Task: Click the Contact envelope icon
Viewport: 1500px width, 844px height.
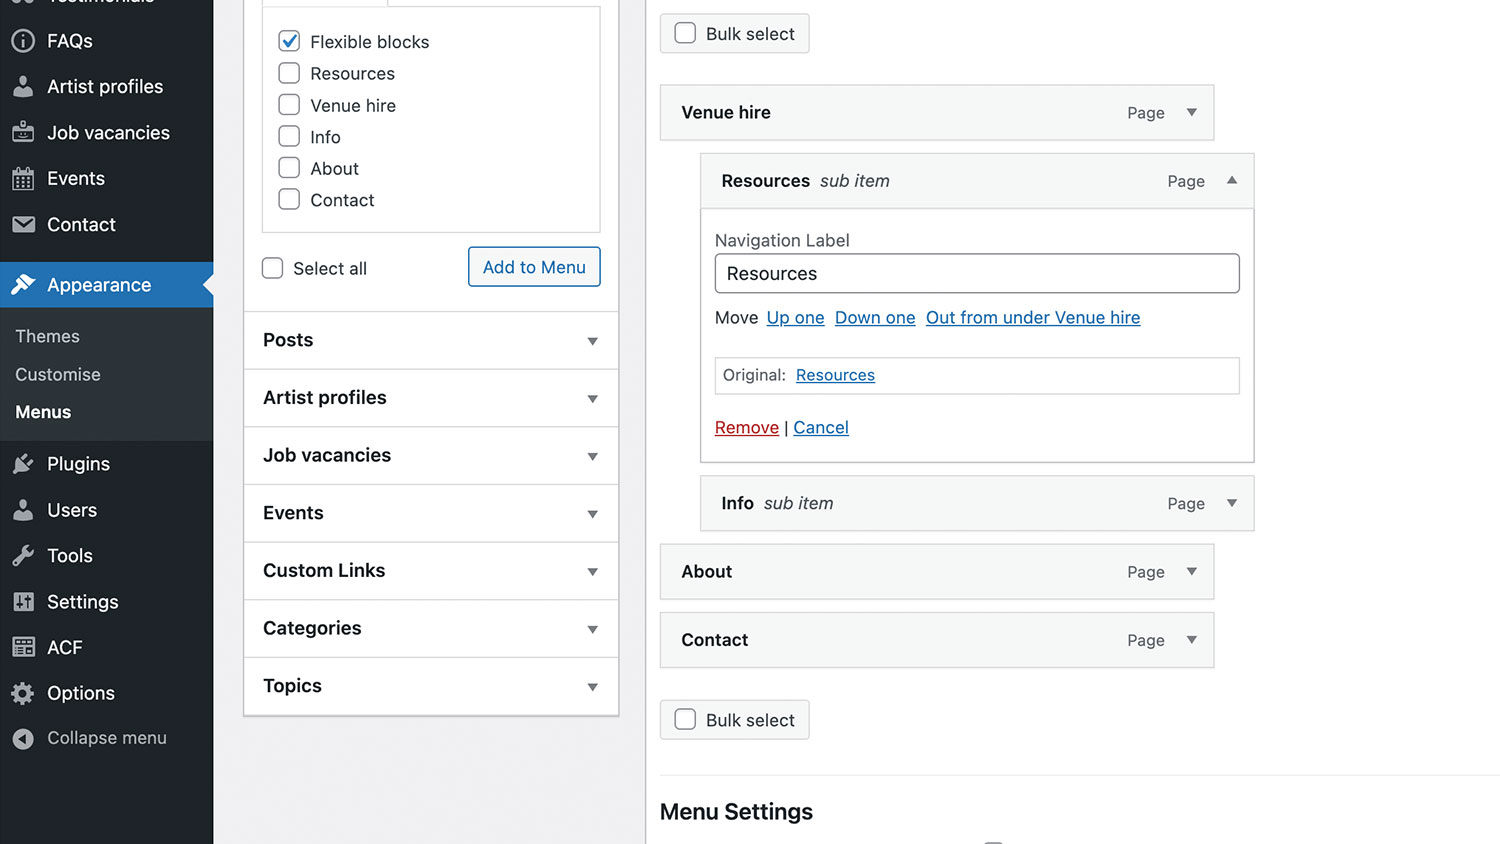Action: pyautogui.click(x=23, y=225)
